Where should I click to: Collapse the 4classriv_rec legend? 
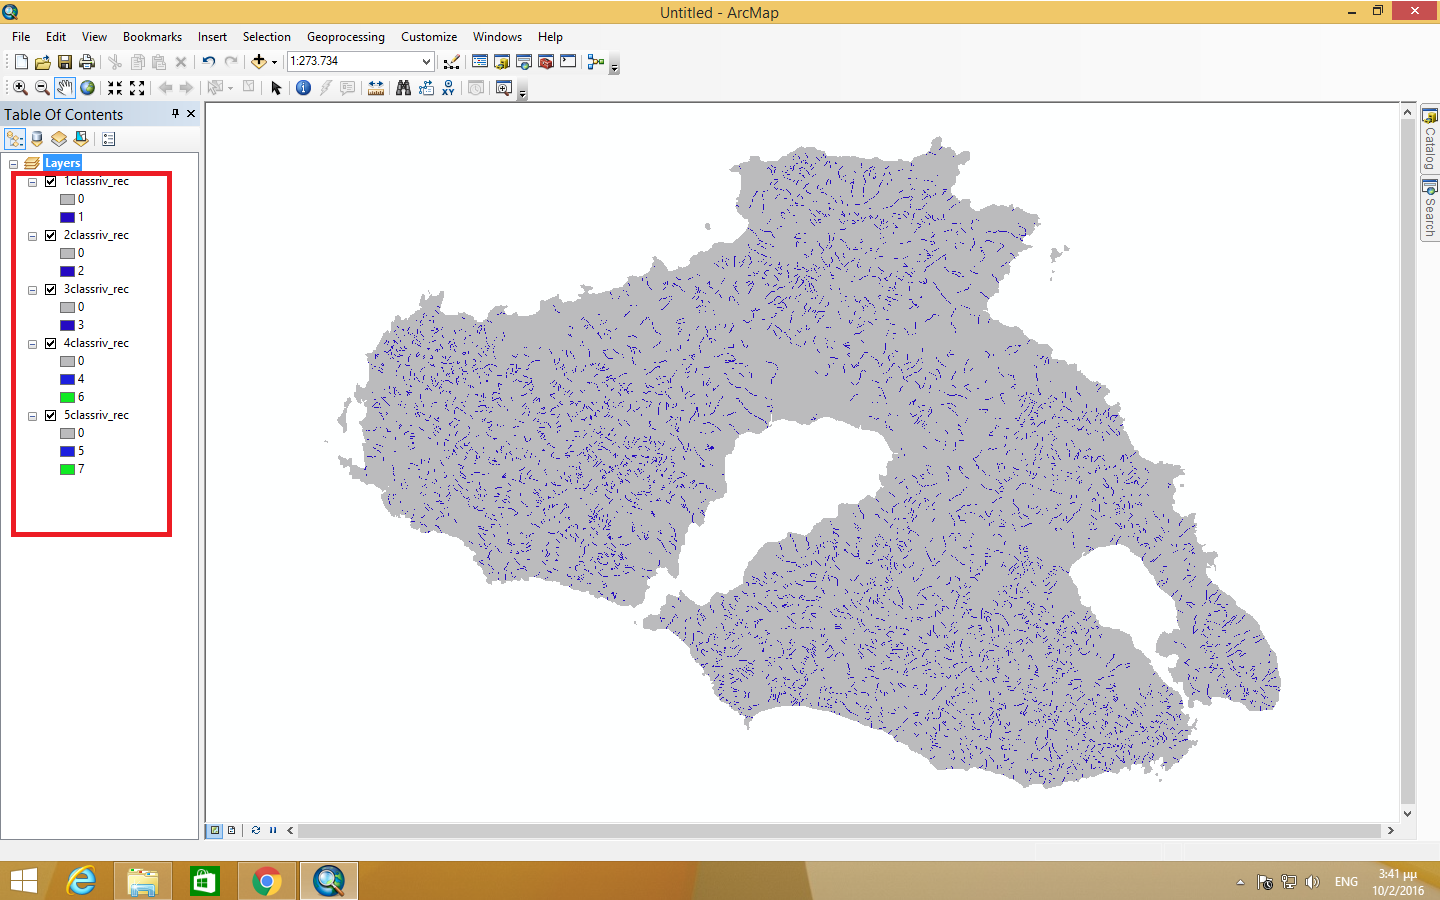click(x=32, y=344)
